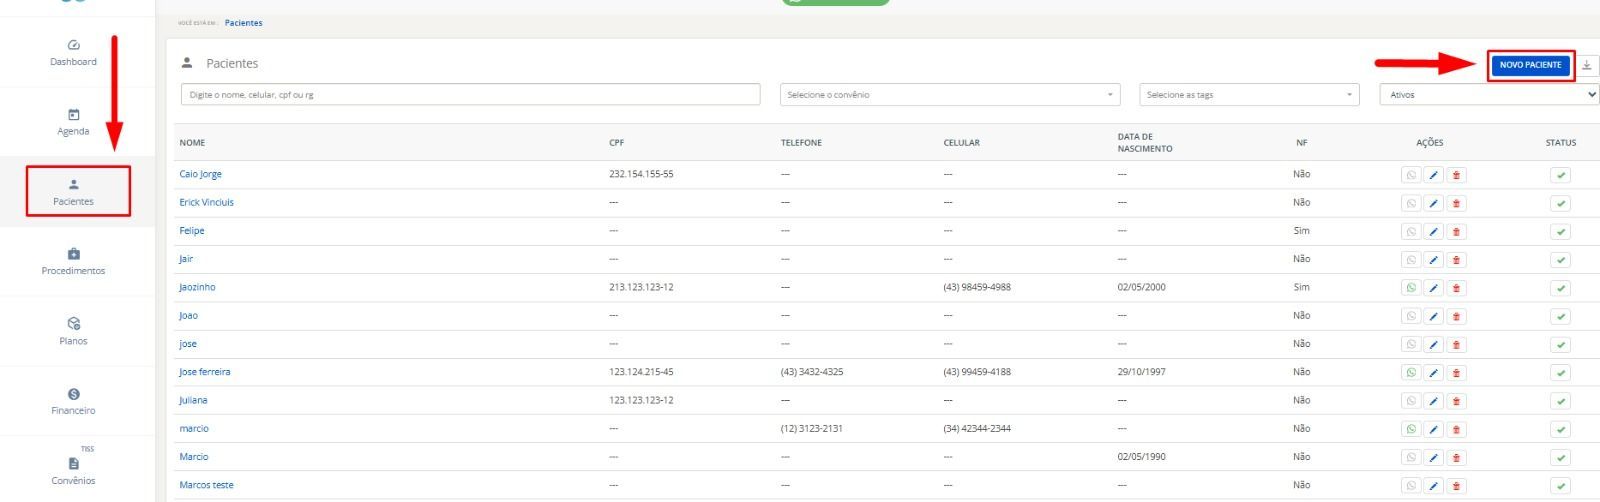The height and width of the screenshot is (502, 1600).
Task: Click the NF column header
Action: pyautogui.click(x=1301, y=143)
